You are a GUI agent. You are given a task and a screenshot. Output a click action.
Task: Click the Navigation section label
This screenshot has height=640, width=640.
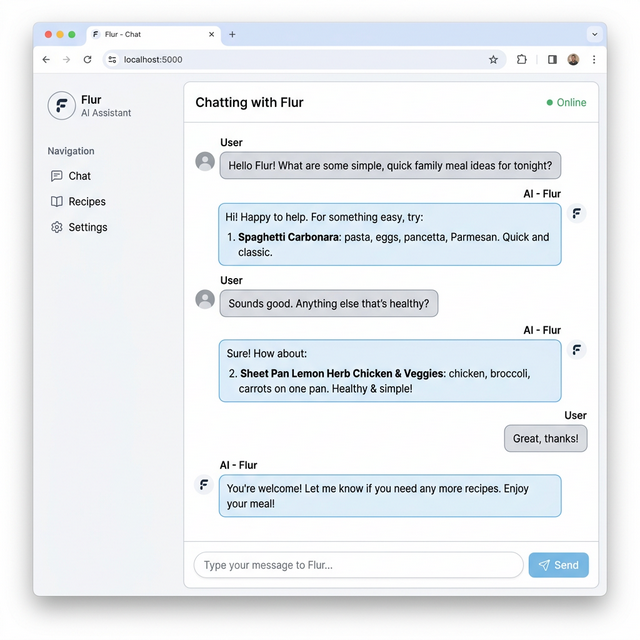[71, 151]
